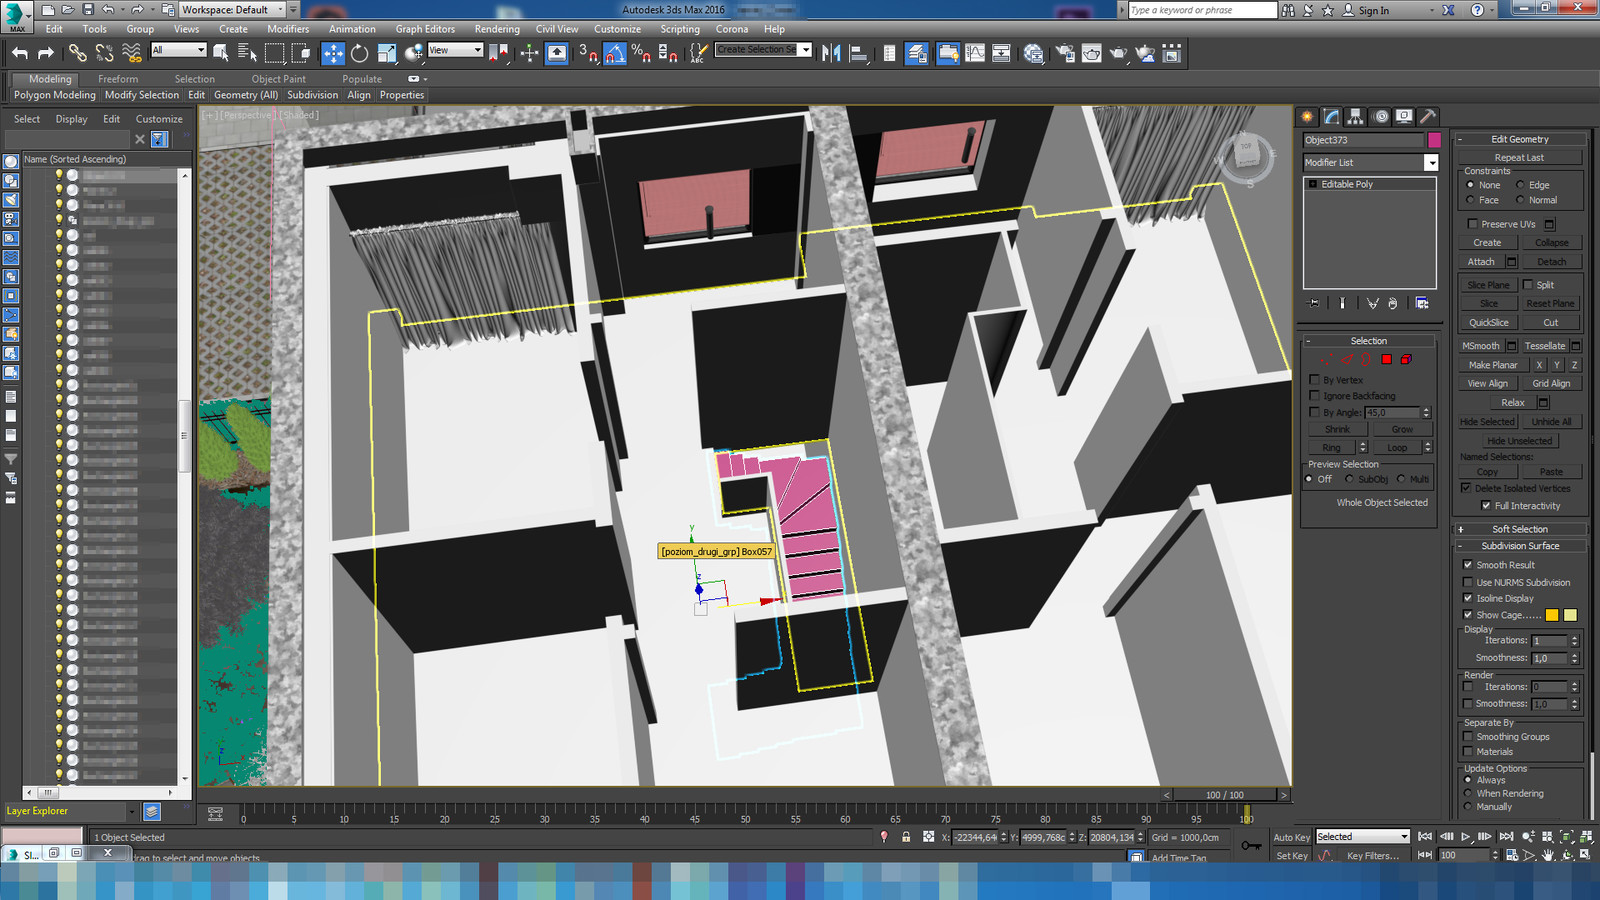Switch to the Freeform ribbon tab

(118, 79)
